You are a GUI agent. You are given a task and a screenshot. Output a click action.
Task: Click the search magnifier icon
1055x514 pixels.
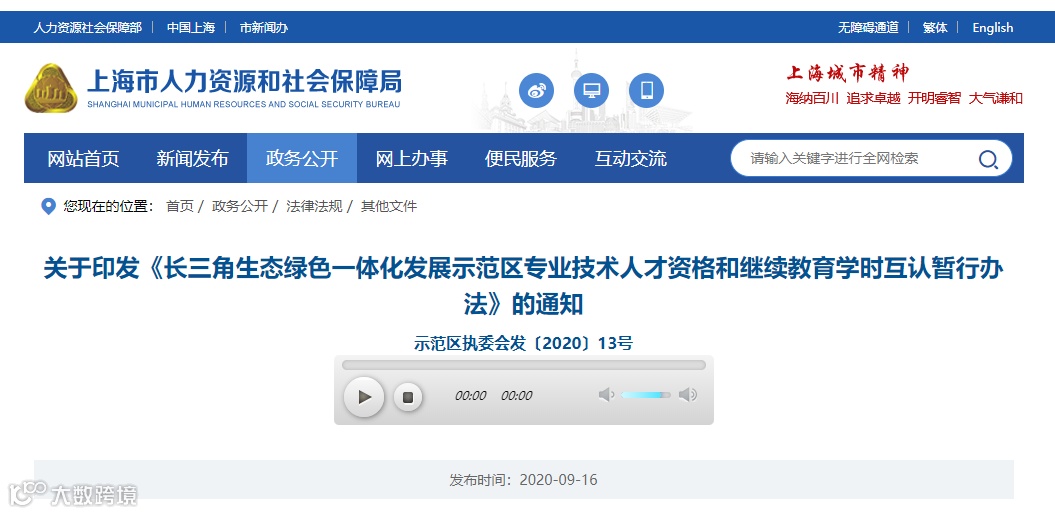[x=988, y=159]
